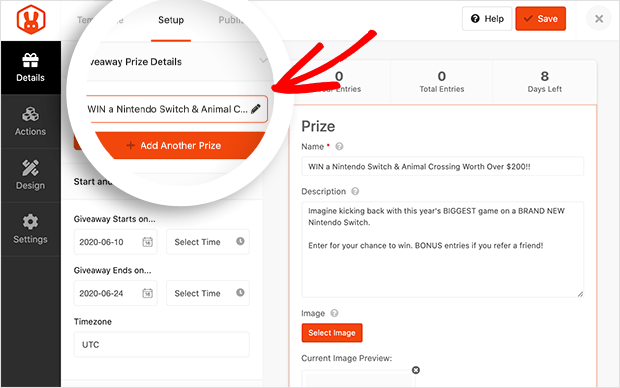The height and width of the screenshot is (388, 620).
Task: Click the Select Image button
Action: (x=332, y=333)
